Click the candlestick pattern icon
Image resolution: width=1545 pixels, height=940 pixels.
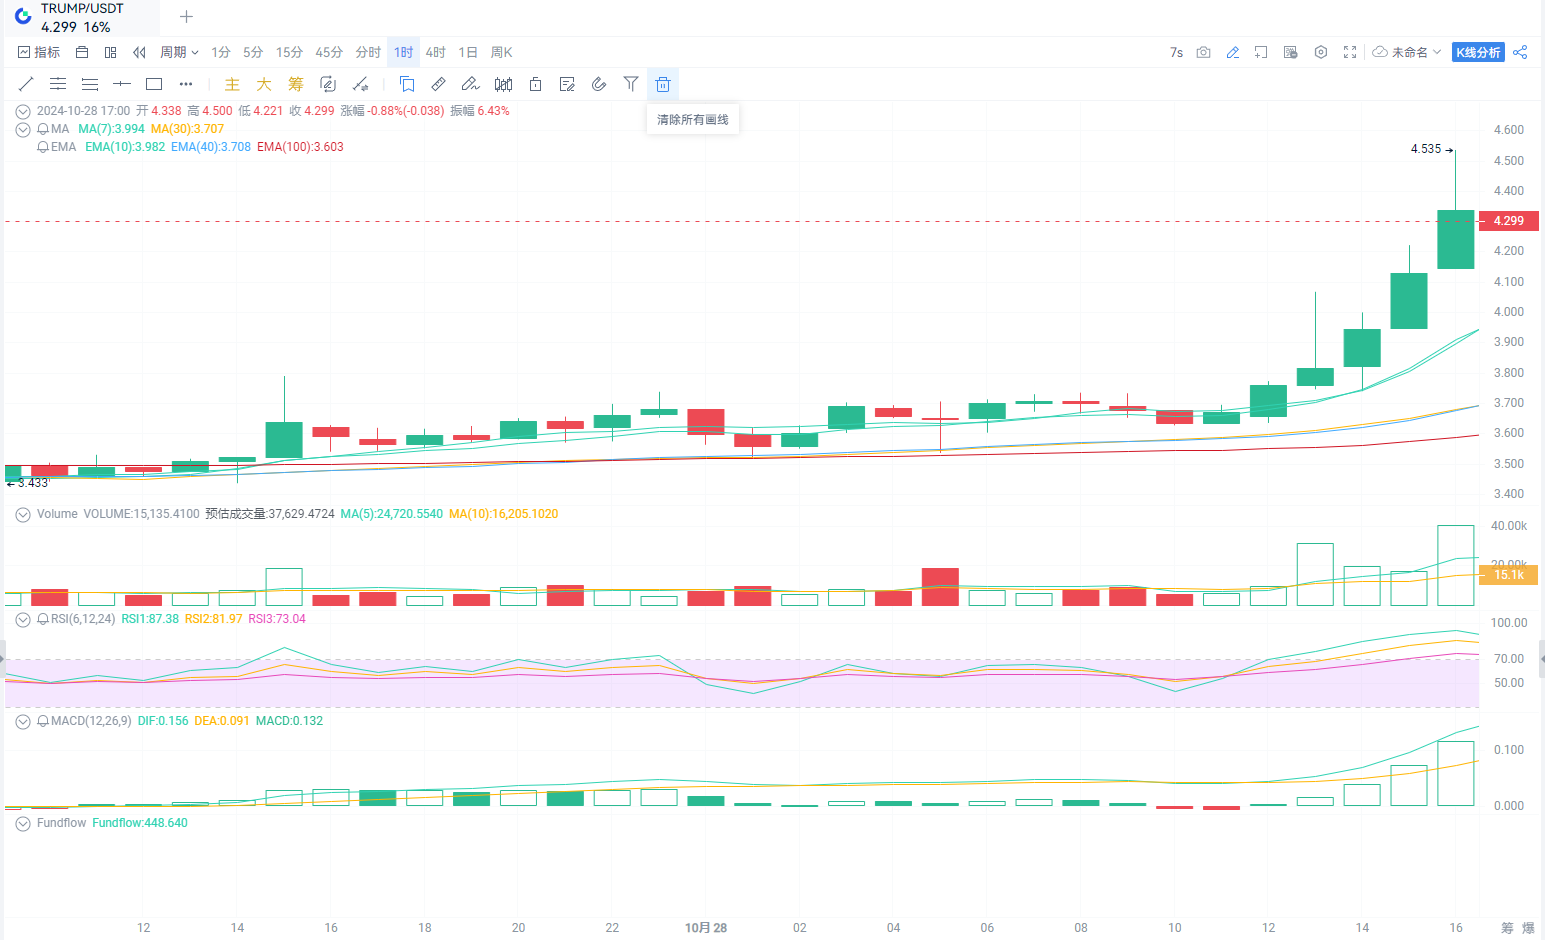pos(503,84)
